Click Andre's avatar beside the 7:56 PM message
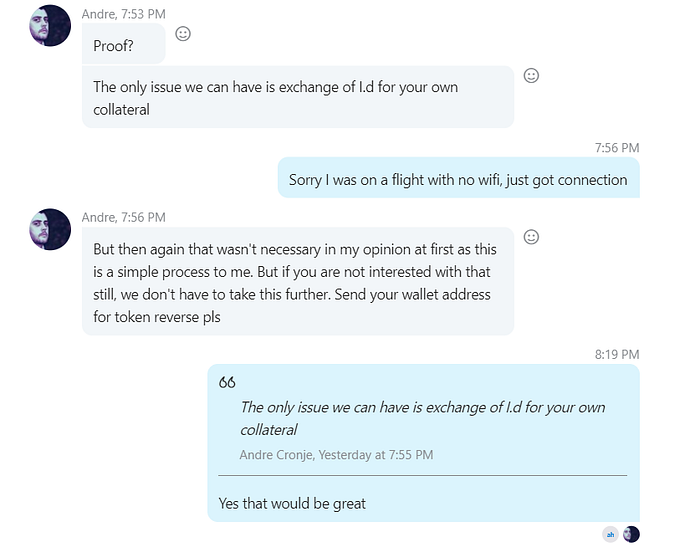This screenshot has height=558, width=700. pyautogui.click(x=50, y=229)
